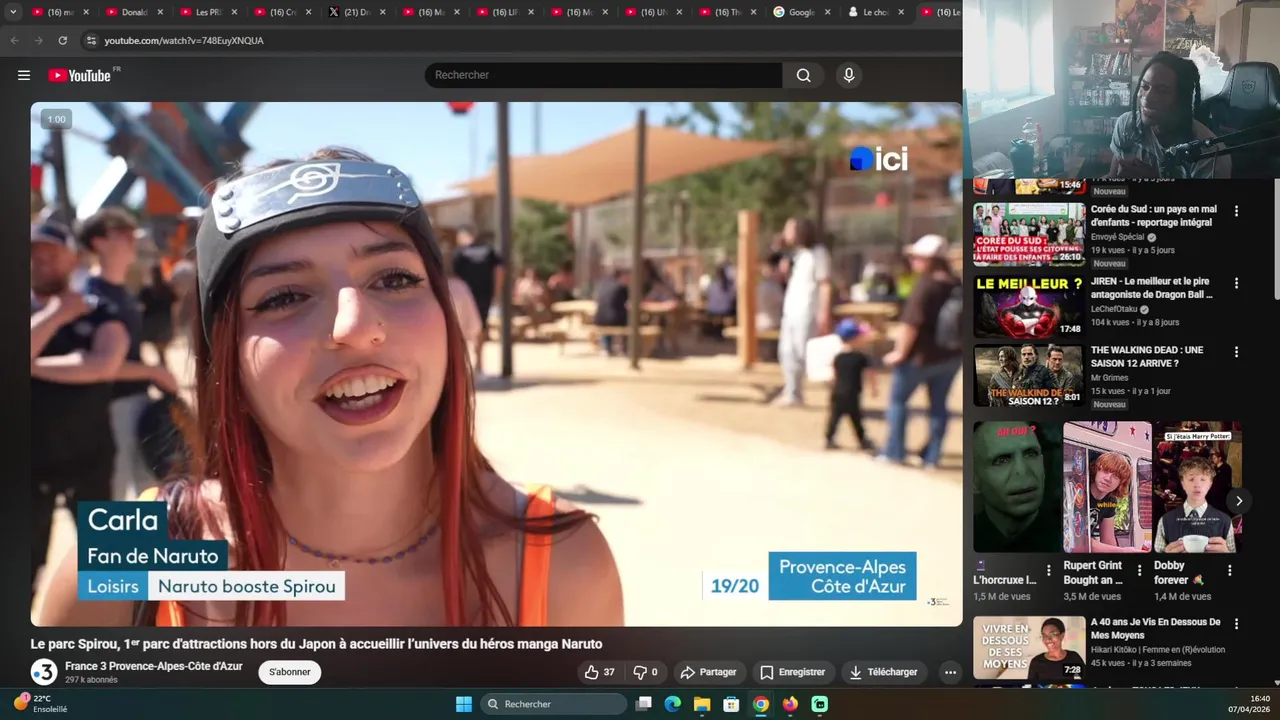Like the video with thumbs-up icon
Screen dimensions: 1280x720
[600, 672]
